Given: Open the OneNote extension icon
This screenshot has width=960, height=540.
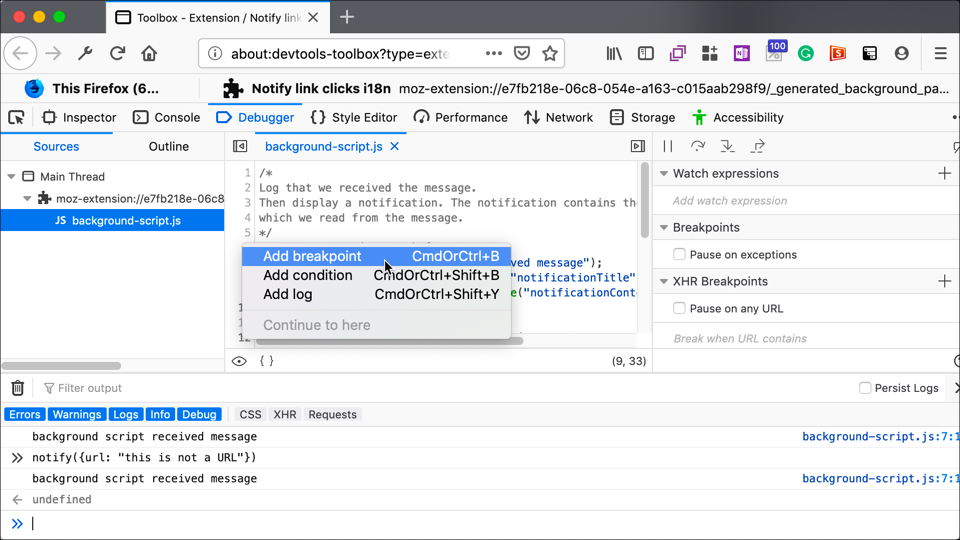Looking at the screenshot, I should point(741,53).
